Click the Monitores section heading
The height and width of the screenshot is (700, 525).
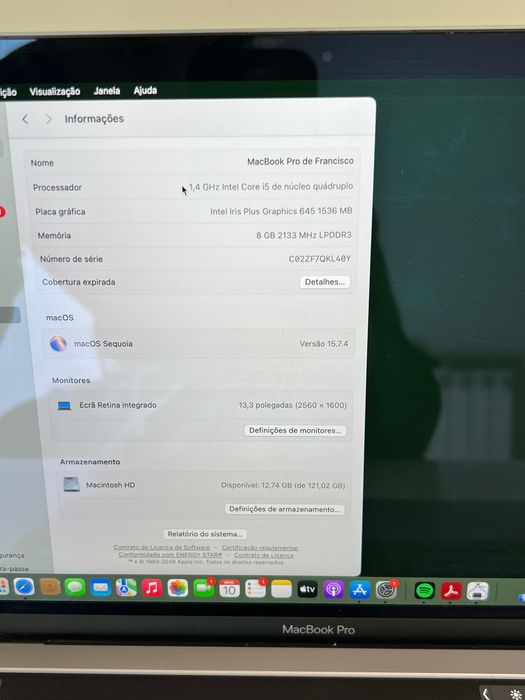click(x=71, y=380)
